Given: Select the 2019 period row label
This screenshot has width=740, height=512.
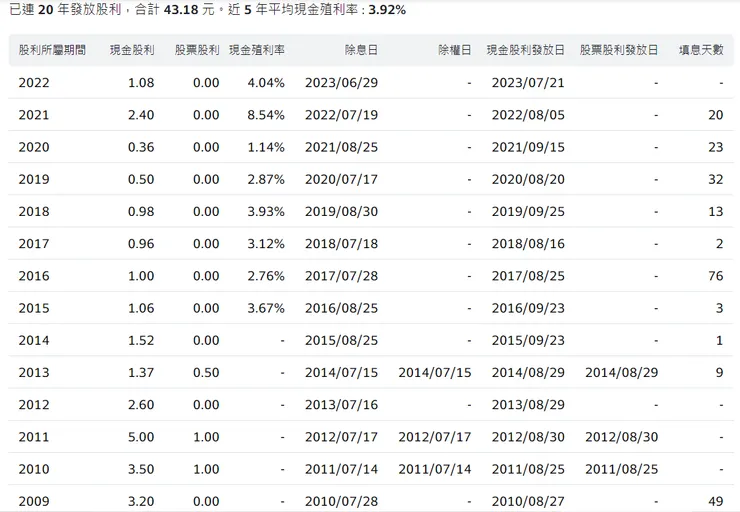Looking at the screenshot, I should 34,179.
